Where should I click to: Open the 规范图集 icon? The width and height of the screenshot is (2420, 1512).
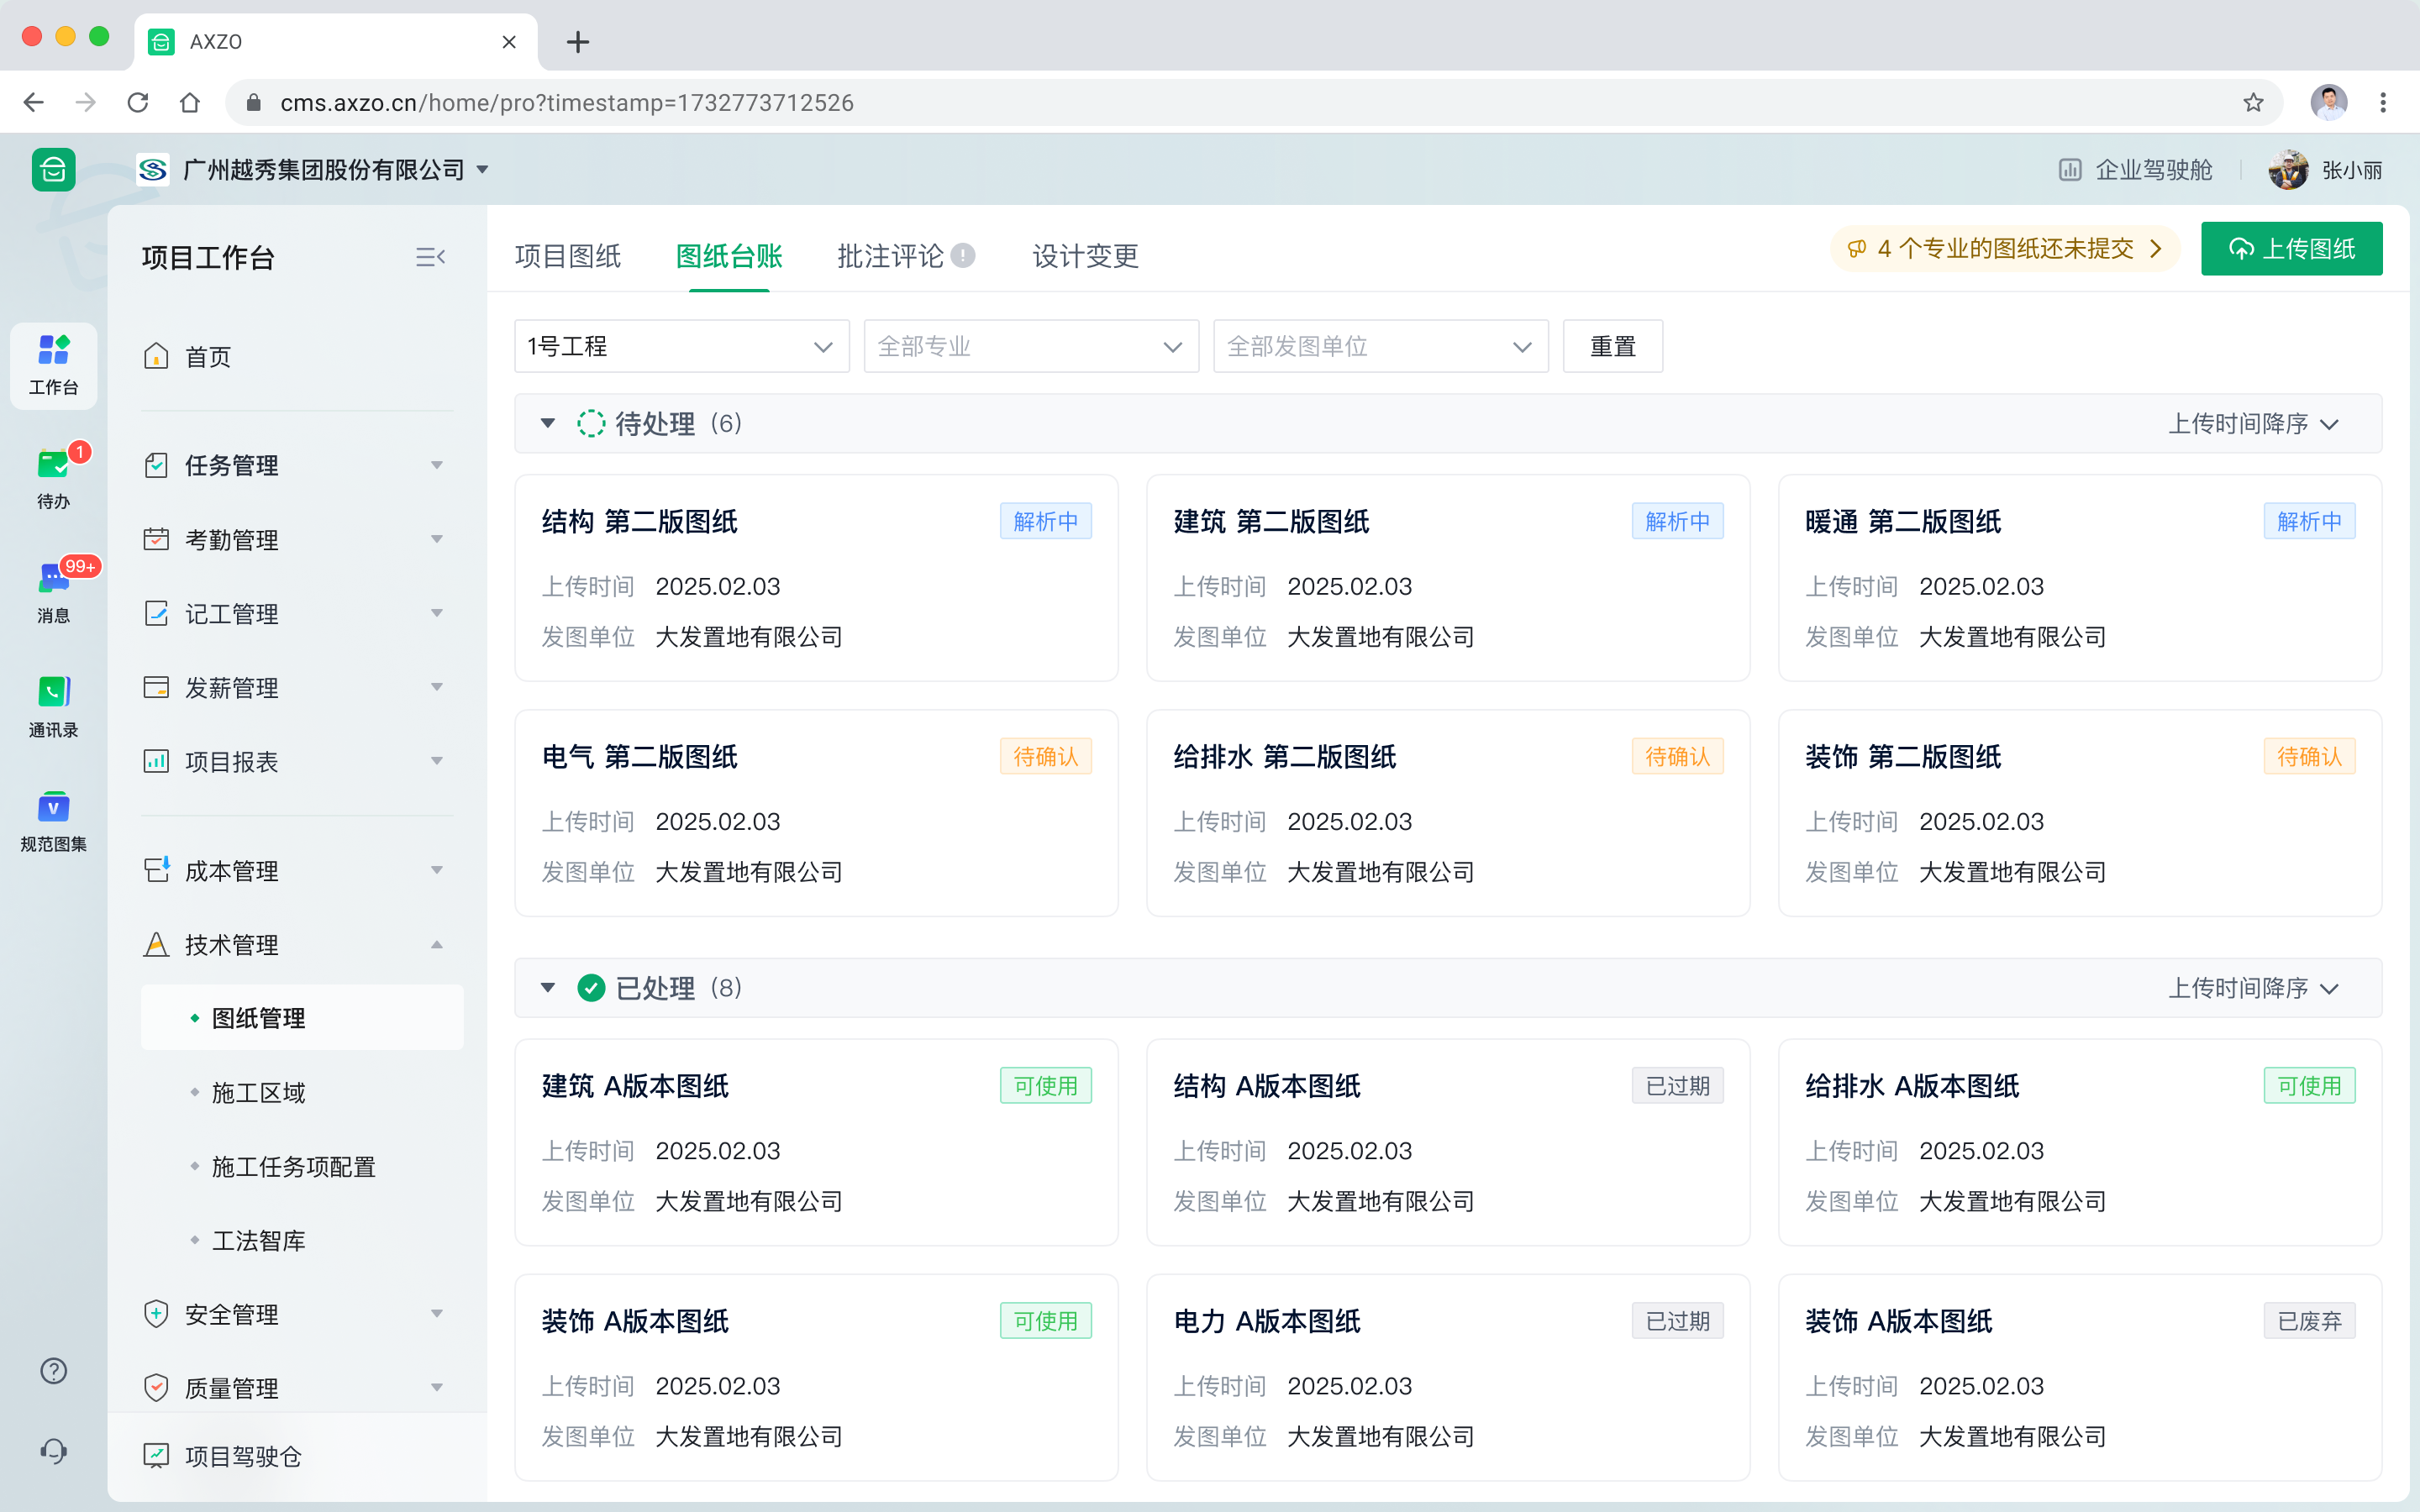point(52,820)
